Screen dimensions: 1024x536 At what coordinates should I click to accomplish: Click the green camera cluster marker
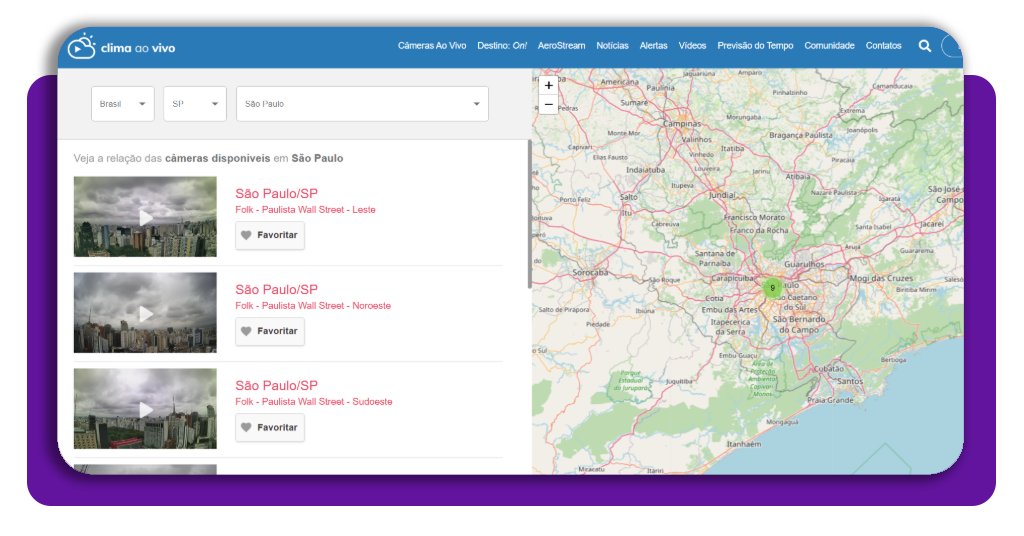pyautogui.click(x=771, y=288)
